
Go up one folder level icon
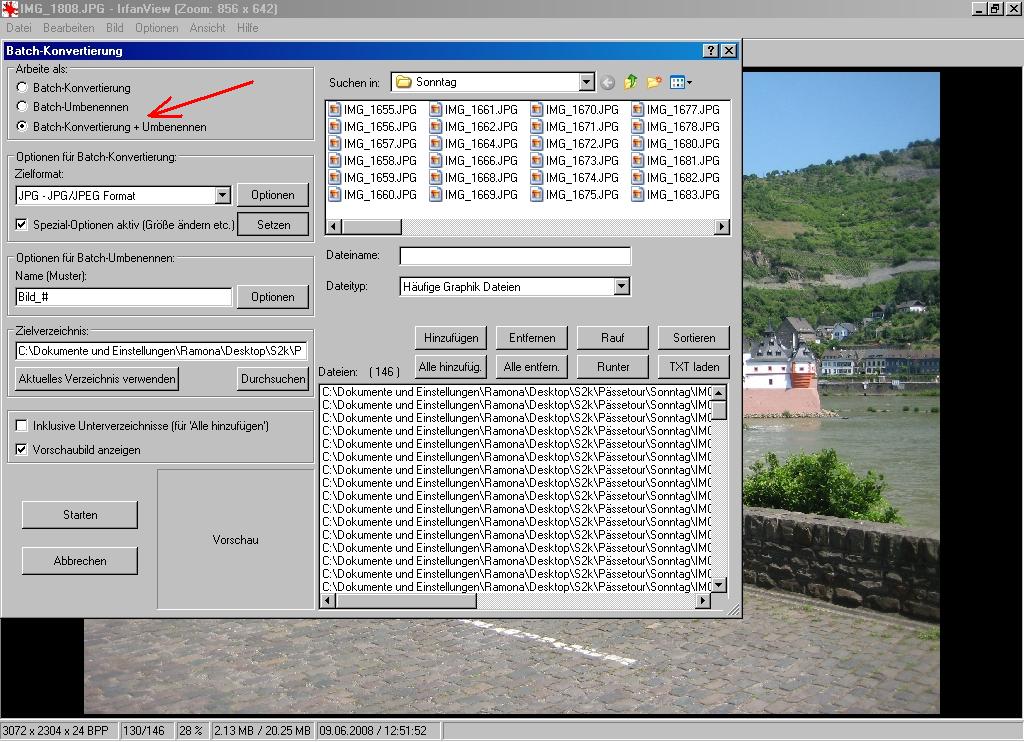[x=631, y=83]
